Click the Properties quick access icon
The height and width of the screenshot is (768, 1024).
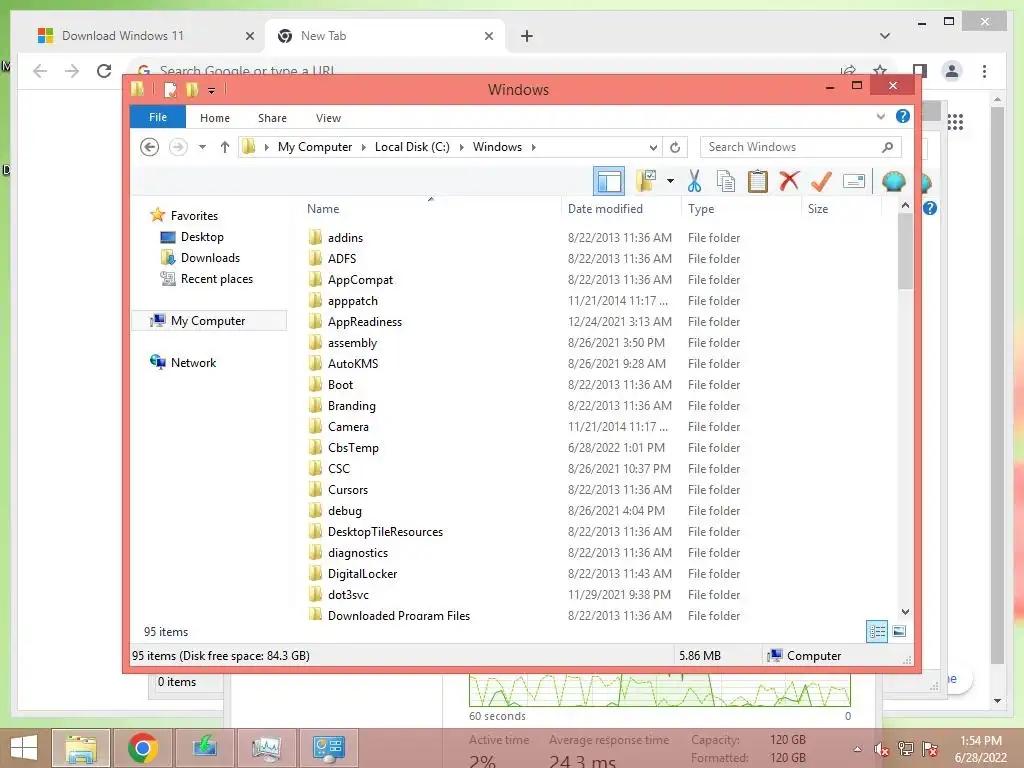coord(170,89)
